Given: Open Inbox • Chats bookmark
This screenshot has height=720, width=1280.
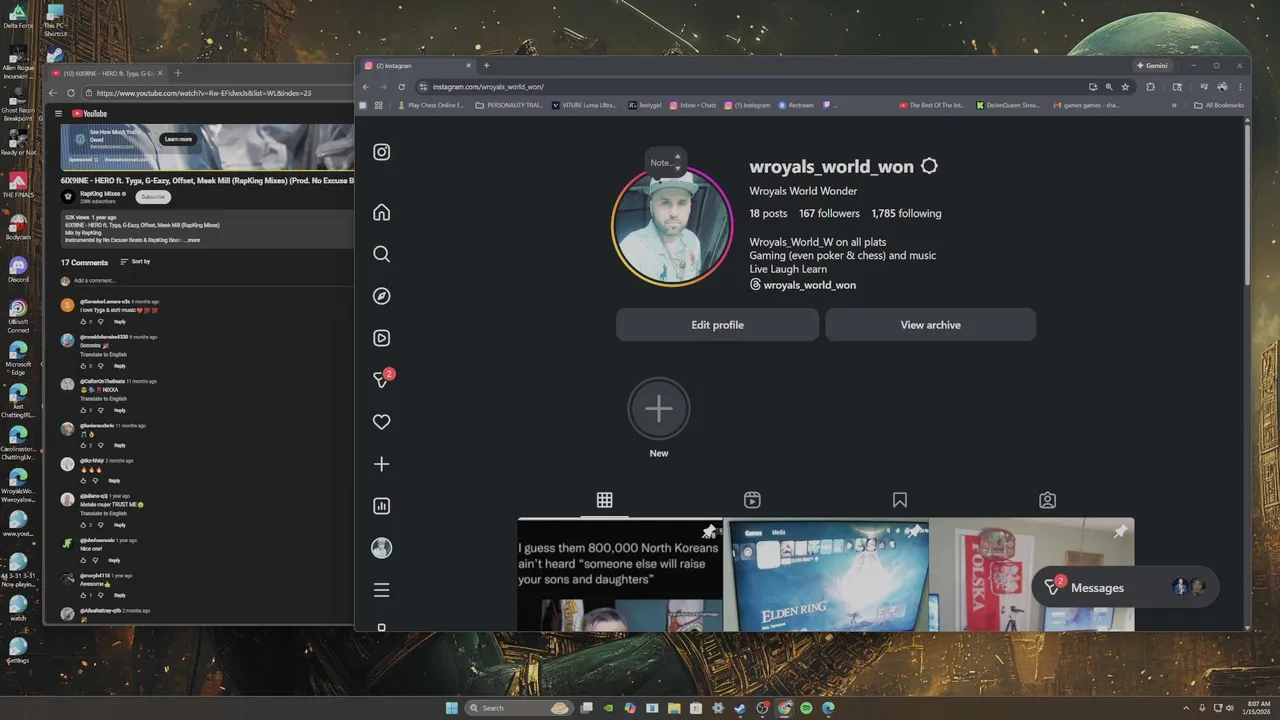Looking at the screenshot, I should (x=693, y=105).
